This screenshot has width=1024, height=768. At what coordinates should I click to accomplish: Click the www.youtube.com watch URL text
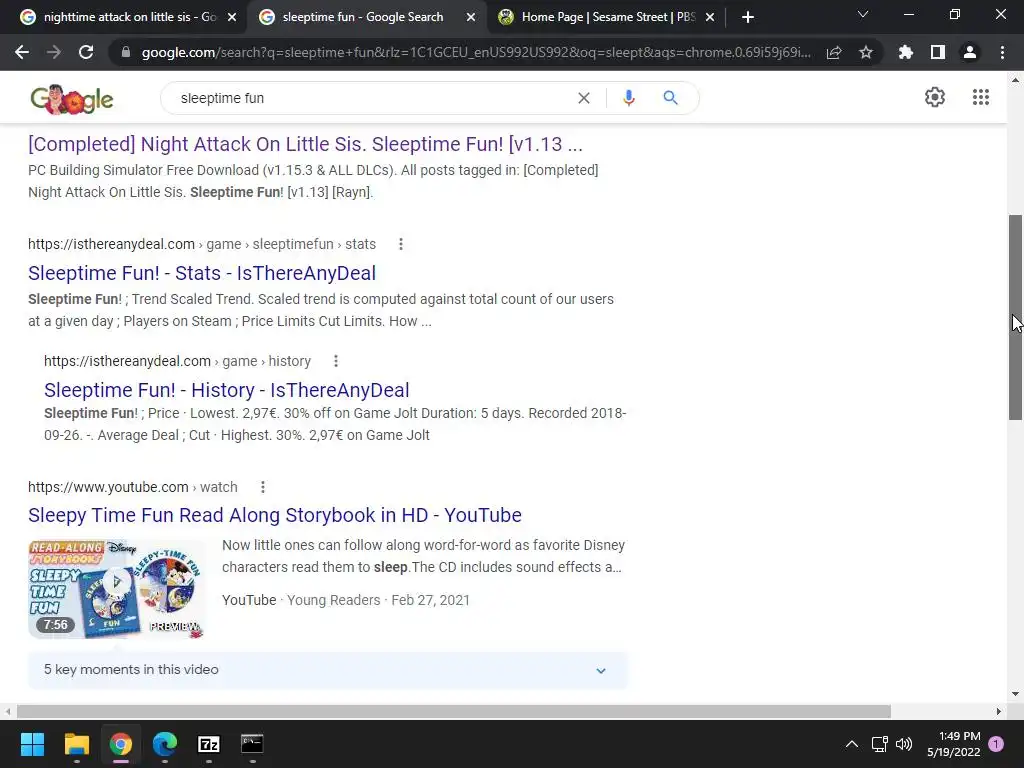pyautogui.click(x=133, y=487)
